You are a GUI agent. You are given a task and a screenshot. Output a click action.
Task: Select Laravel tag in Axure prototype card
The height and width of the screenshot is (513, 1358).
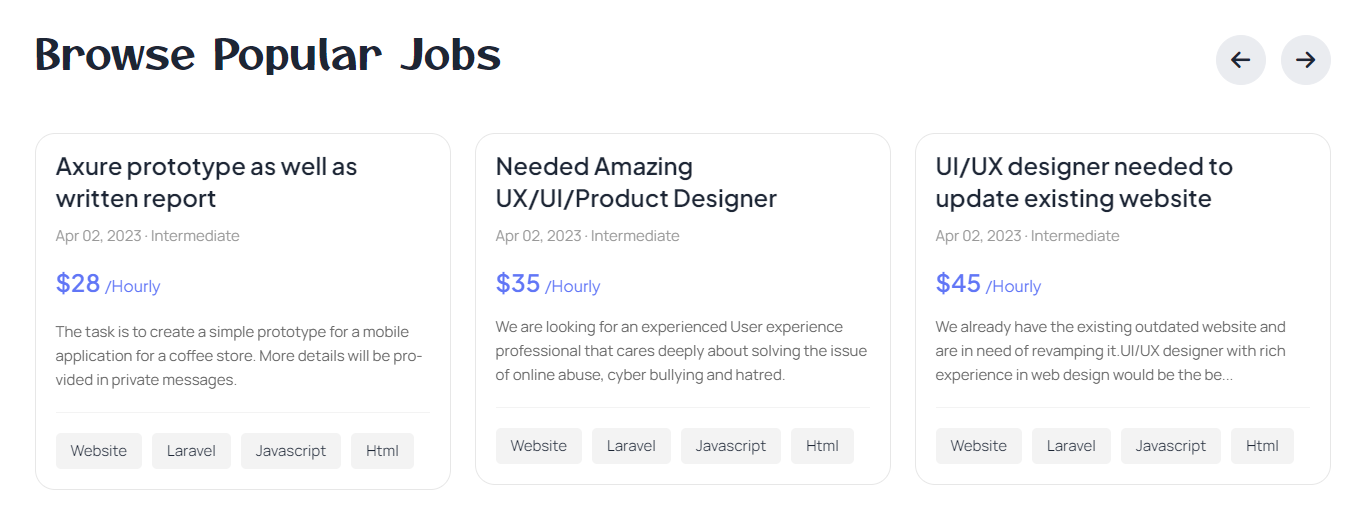[x=191, y=451]
